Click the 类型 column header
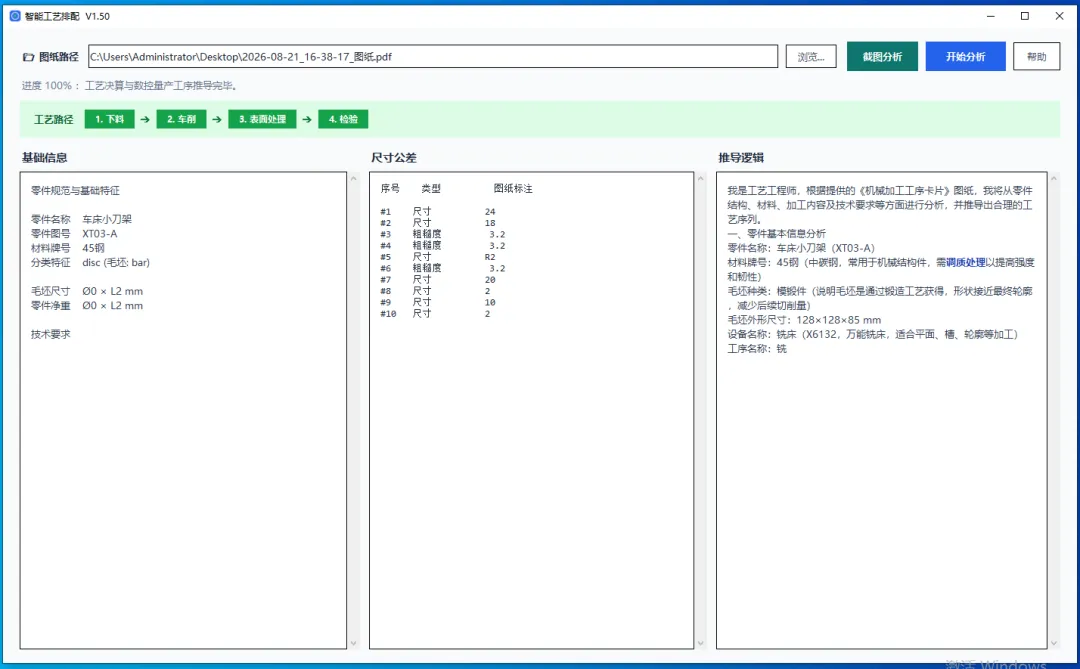This screenshot has width=1080, height=669. (x=431, y=188)
